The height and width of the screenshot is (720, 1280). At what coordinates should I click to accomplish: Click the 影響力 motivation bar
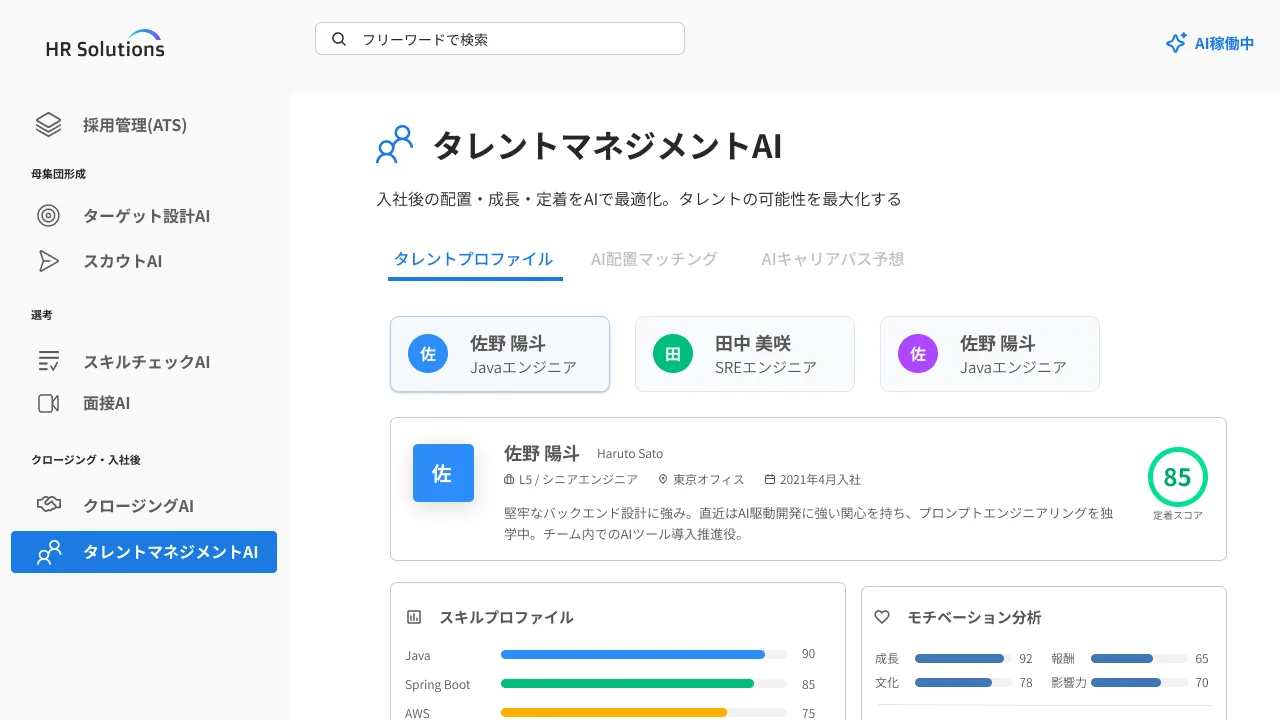(1139, 683)
